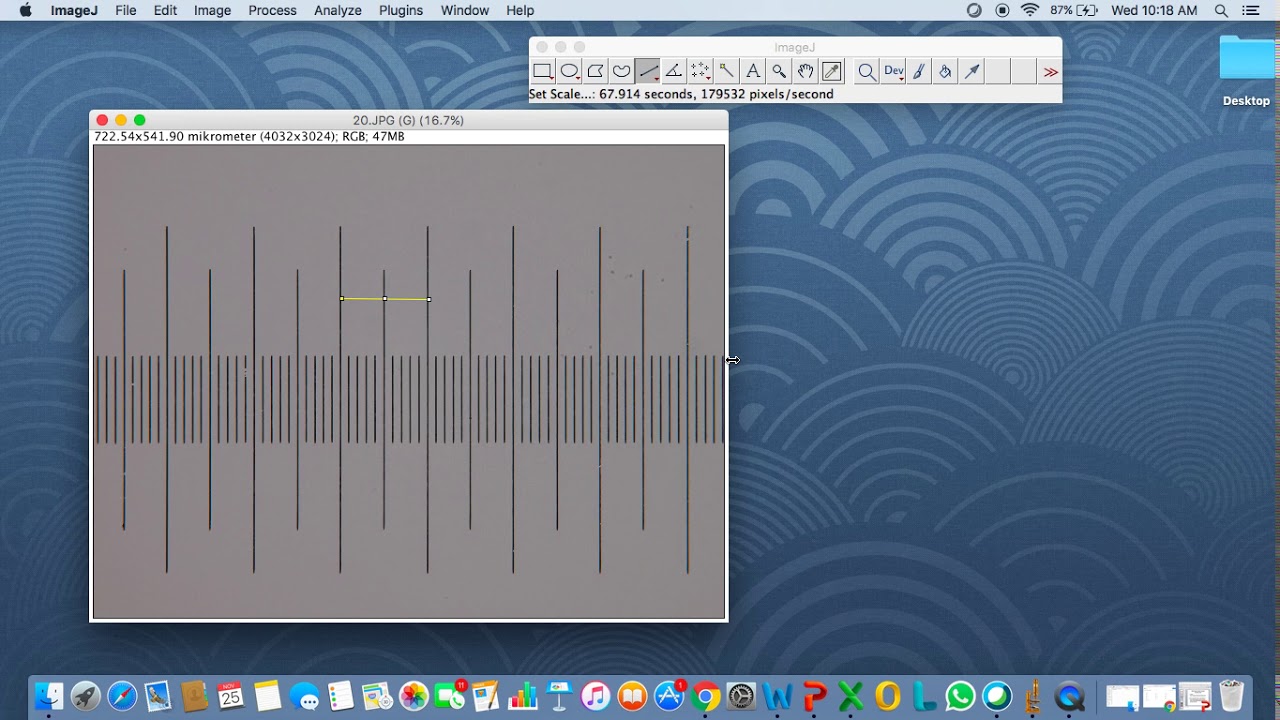This screenshot has height=720, width=1280.
Task: Select the Freehand selection tool
Action: point(621,71)
